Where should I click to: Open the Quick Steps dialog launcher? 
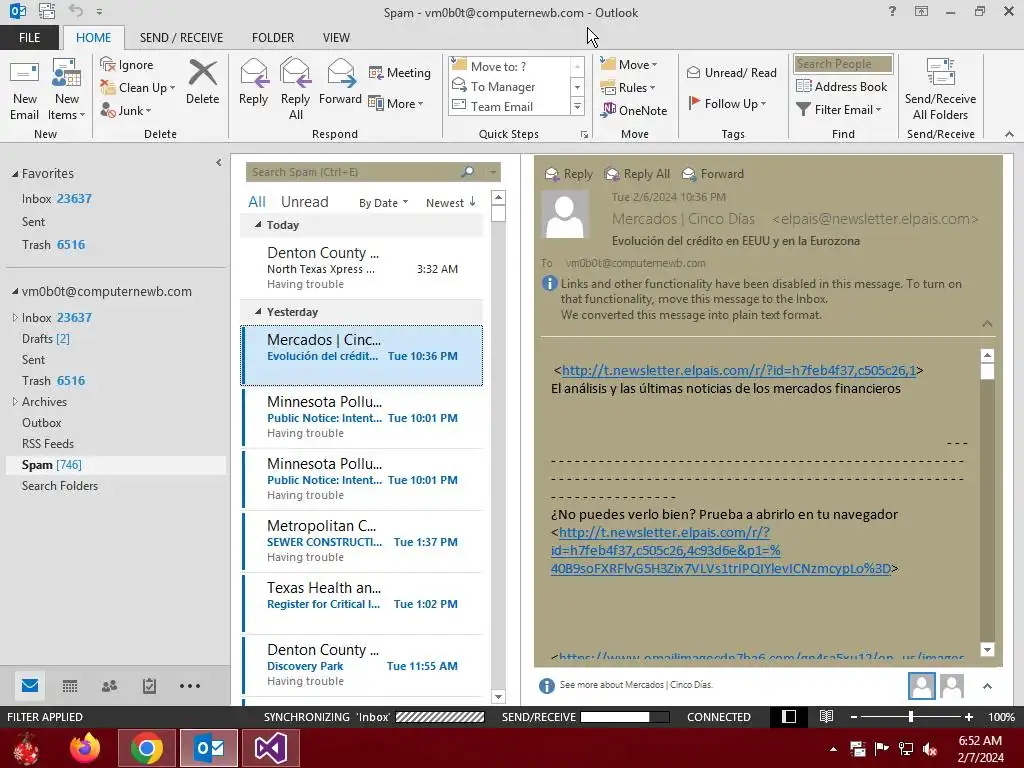pos(584,135)
